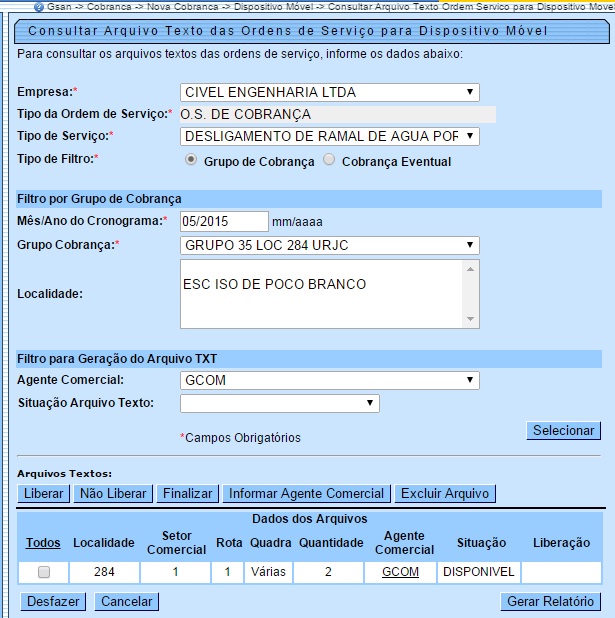The height and width of the screenshot is (618, 615).
Task: Select the Grupo de Cobrança radio button
Action: pos(191,160)
